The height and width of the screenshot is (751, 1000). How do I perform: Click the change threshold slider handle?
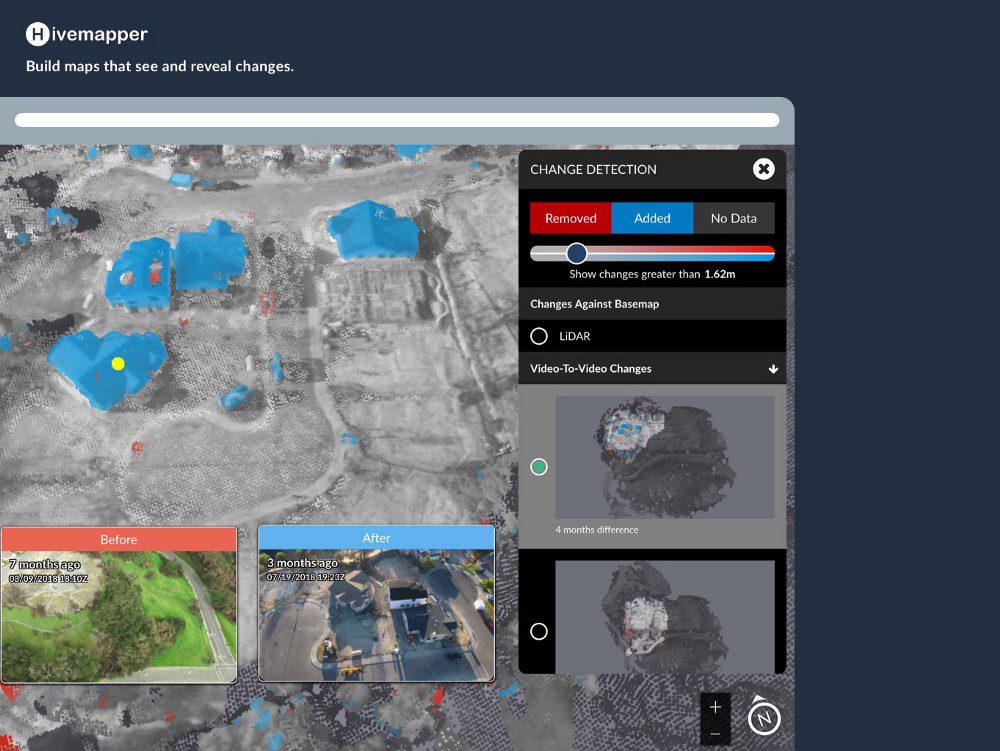[576, 253]
